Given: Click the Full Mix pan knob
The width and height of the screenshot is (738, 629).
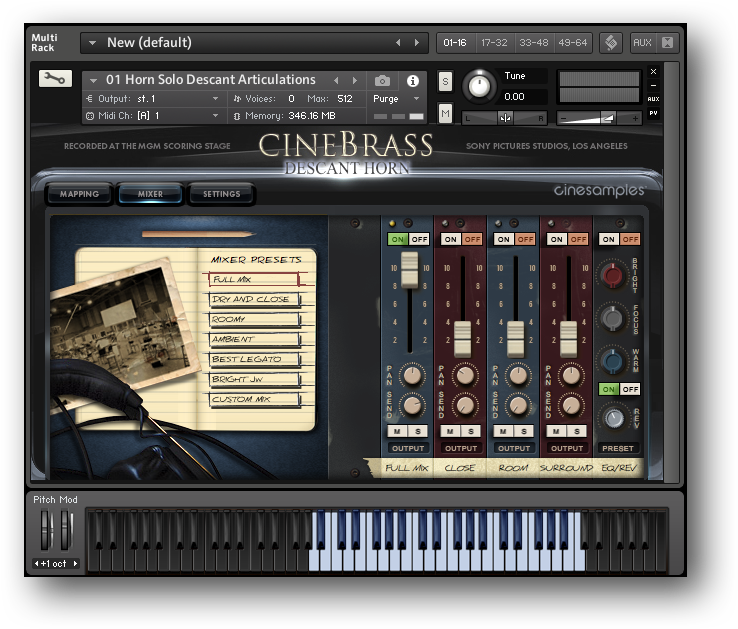Looking at the screenshot, I should 412,375.
